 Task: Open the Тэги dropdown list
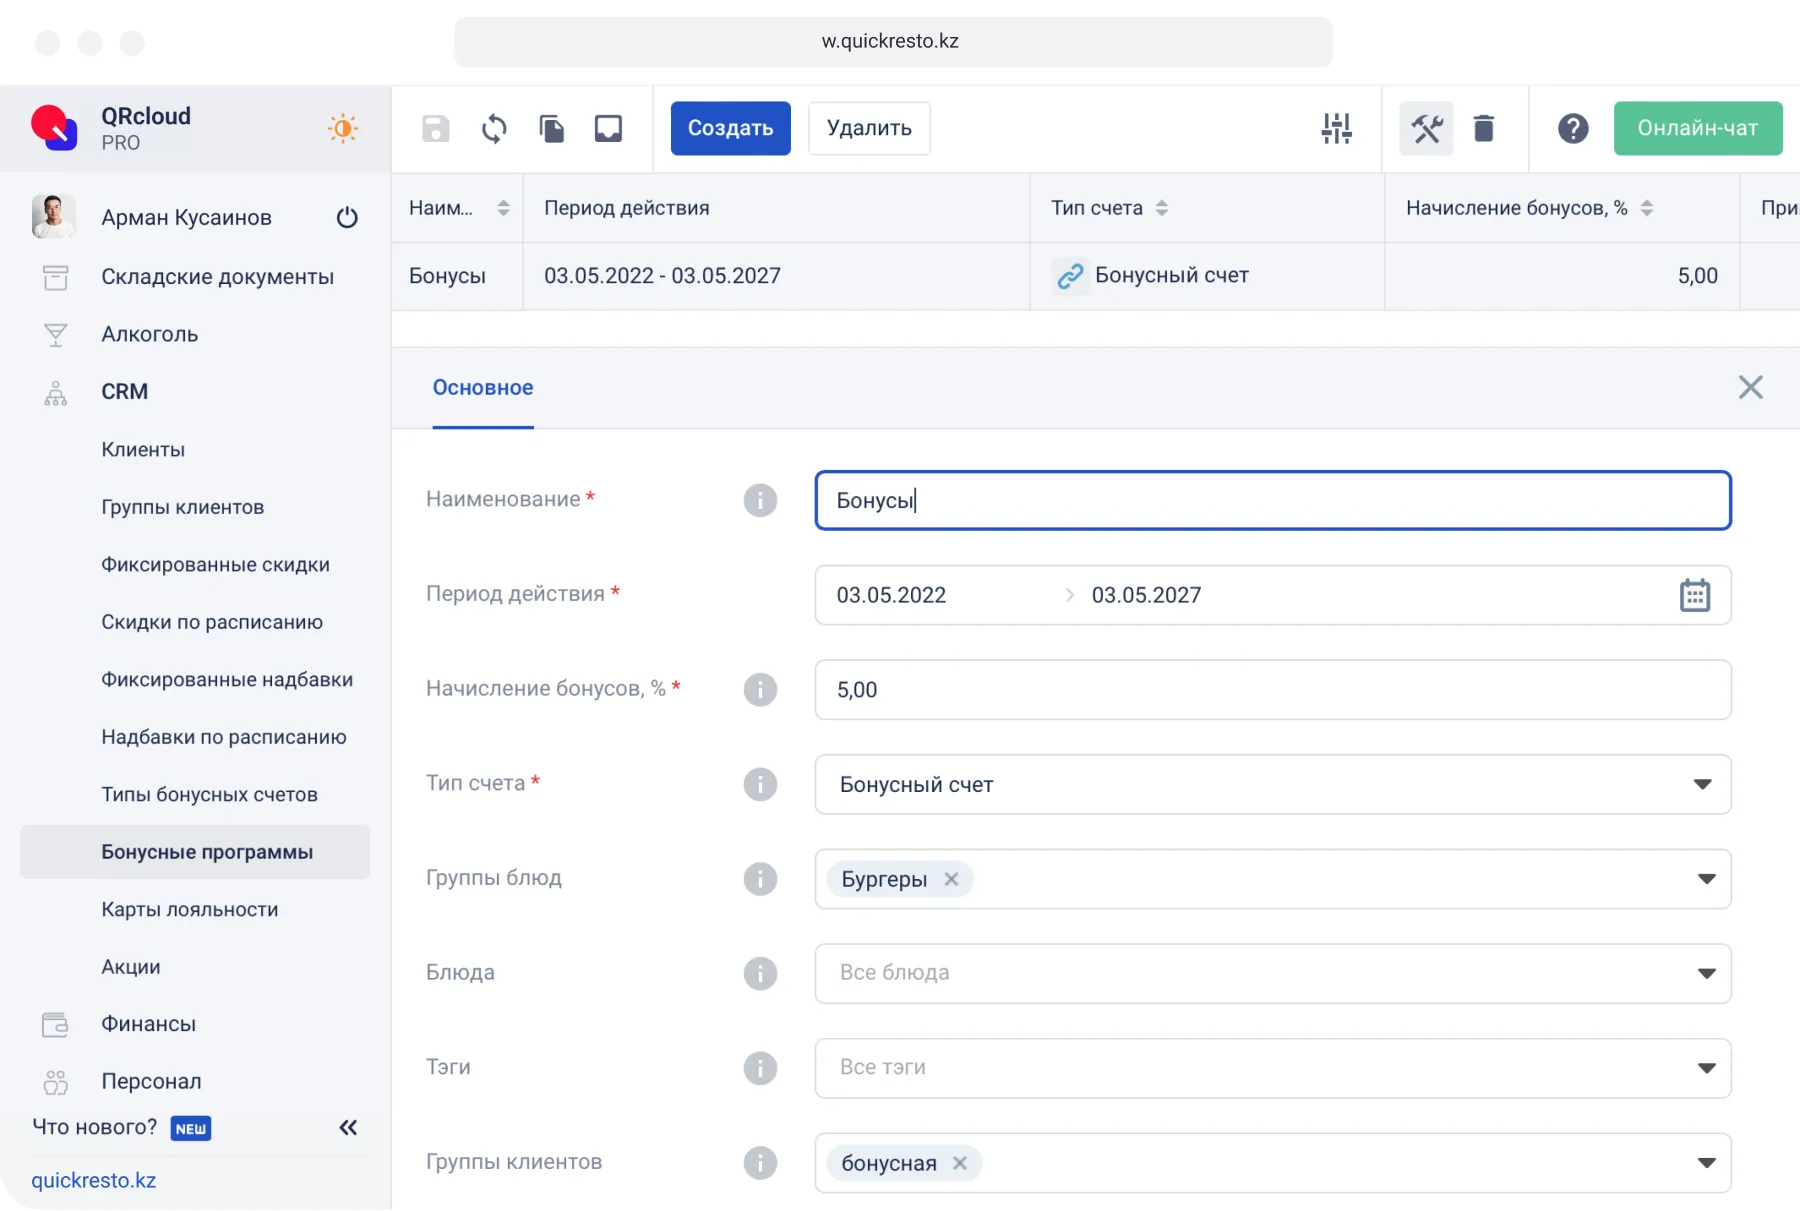(1706, 1068)
